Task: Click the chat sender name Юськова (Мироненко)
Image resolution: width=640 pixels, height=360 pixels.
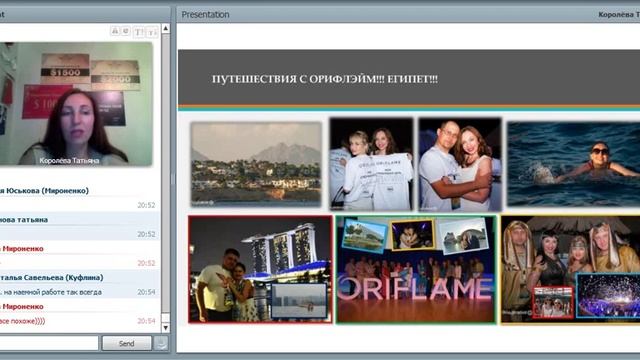Action: [x=48, y=191]
